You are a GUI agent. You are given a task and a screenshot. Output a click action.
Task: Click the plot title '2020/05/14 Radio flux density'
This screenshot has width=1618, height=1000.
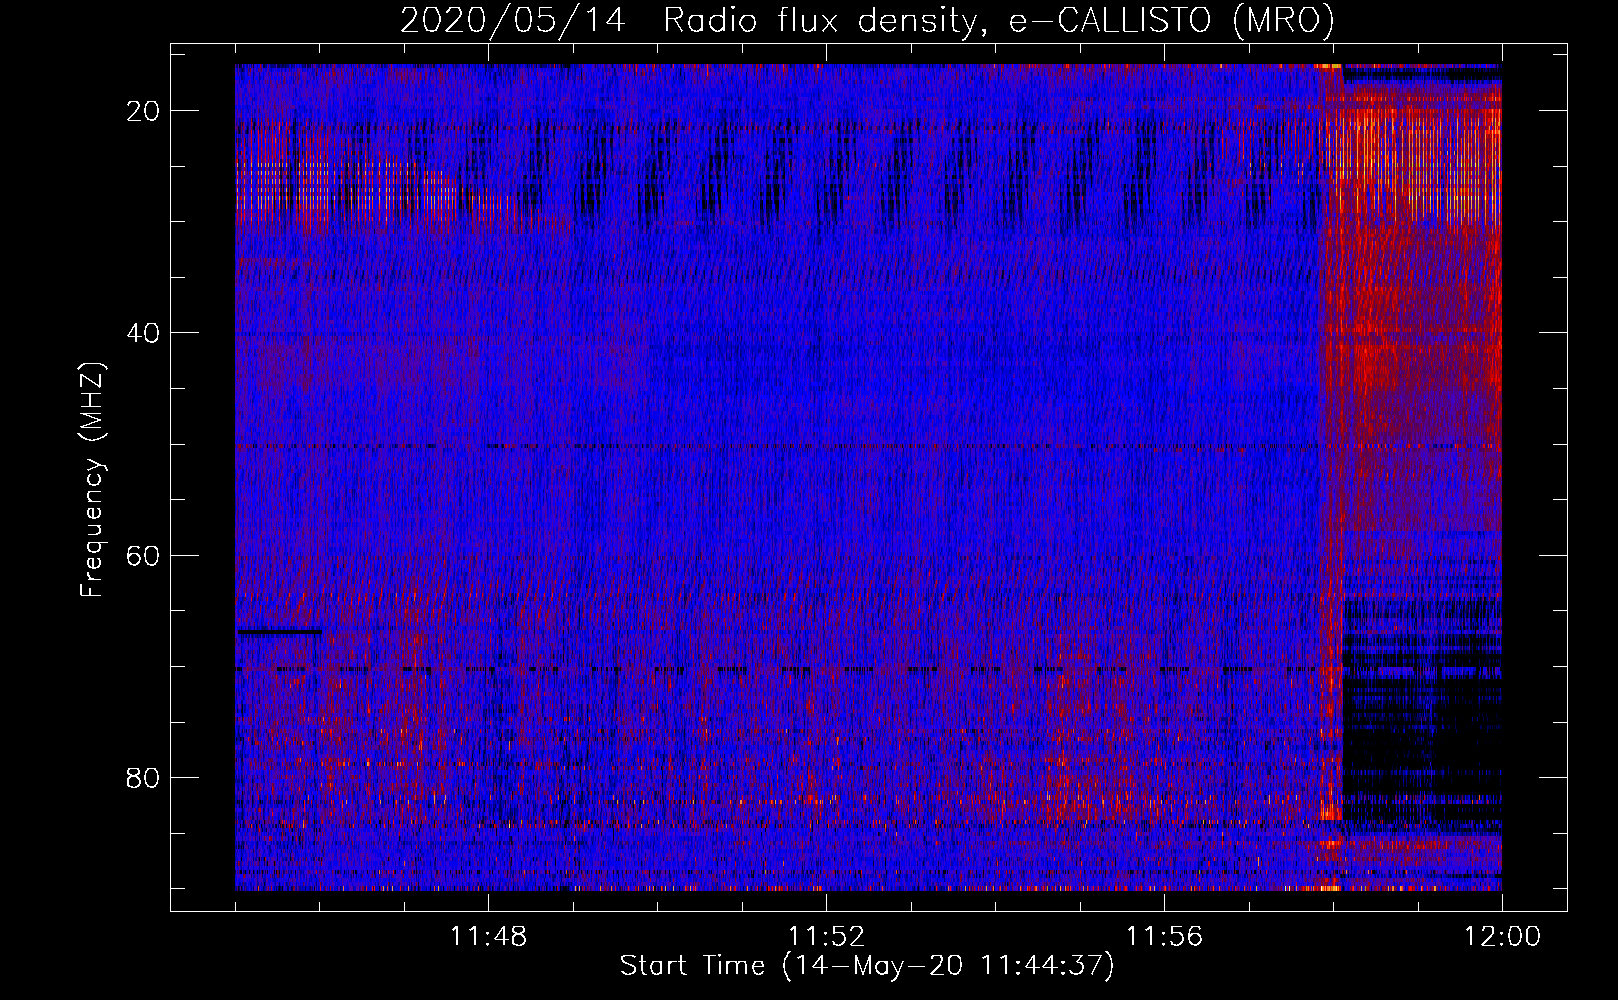pyautogui.click(x=867, y=20)
